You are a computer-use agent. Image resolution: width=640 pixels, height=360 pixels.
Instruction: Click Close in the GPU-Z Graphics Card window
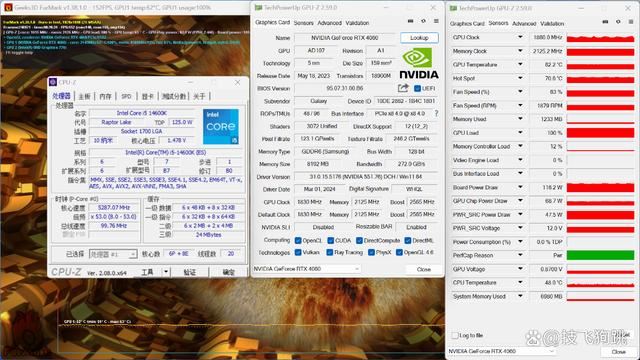(x=424, y=269)
